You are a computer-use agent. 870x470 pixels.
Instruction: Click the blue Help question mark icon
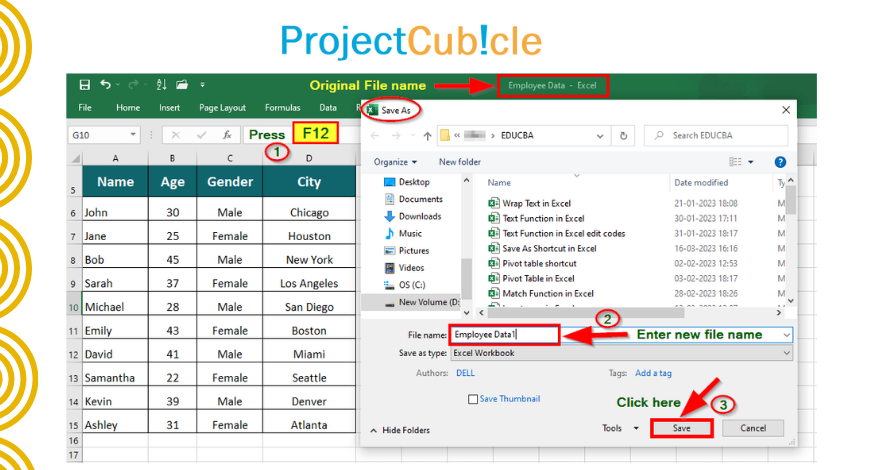pos(780,162)
